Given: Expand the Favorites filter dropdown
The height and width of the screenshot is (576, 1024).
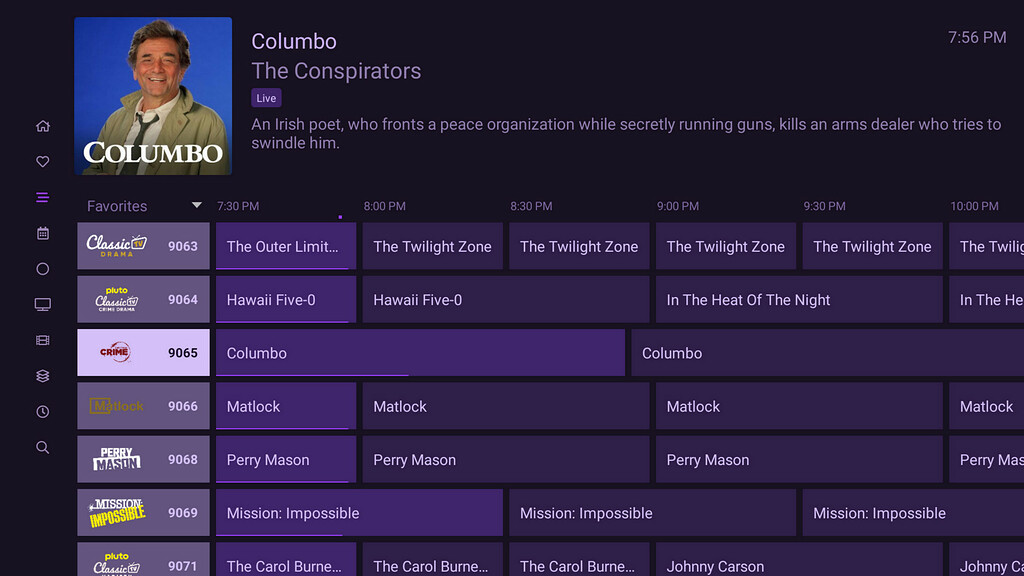Looking at the screenshot, I should click(196, 205).
